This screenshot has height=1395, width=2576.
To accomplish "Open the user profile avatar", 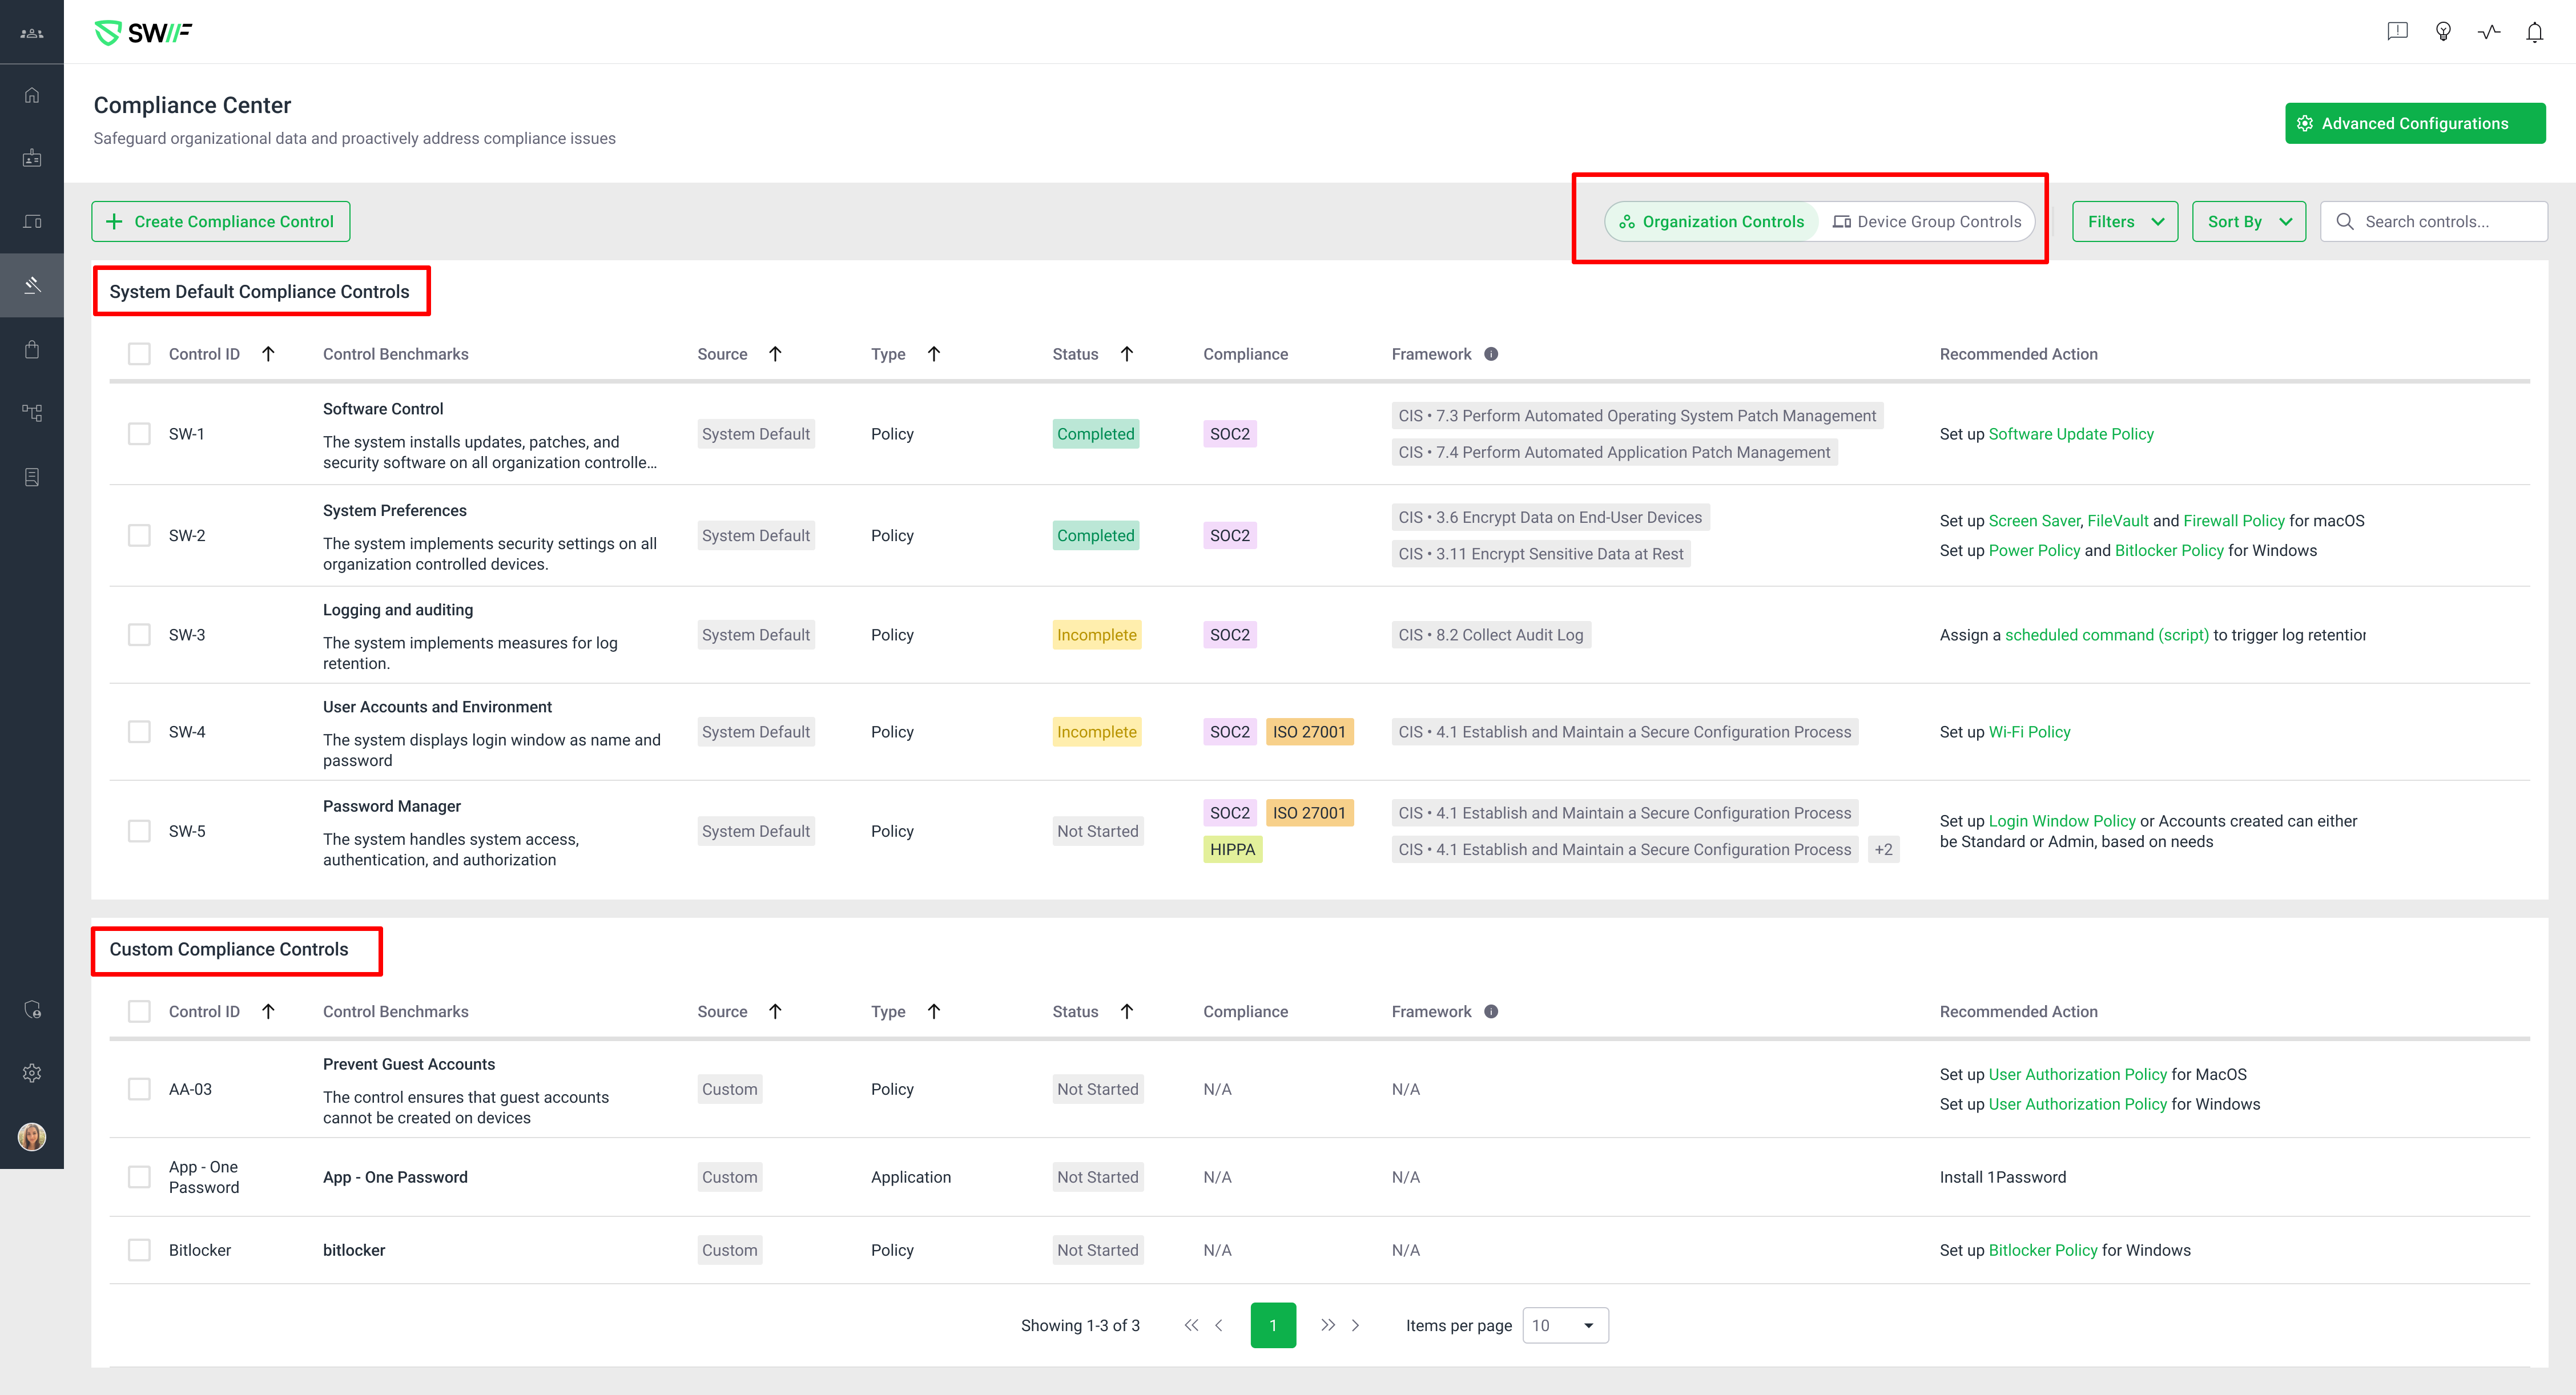I will (x=32, y=1137).
